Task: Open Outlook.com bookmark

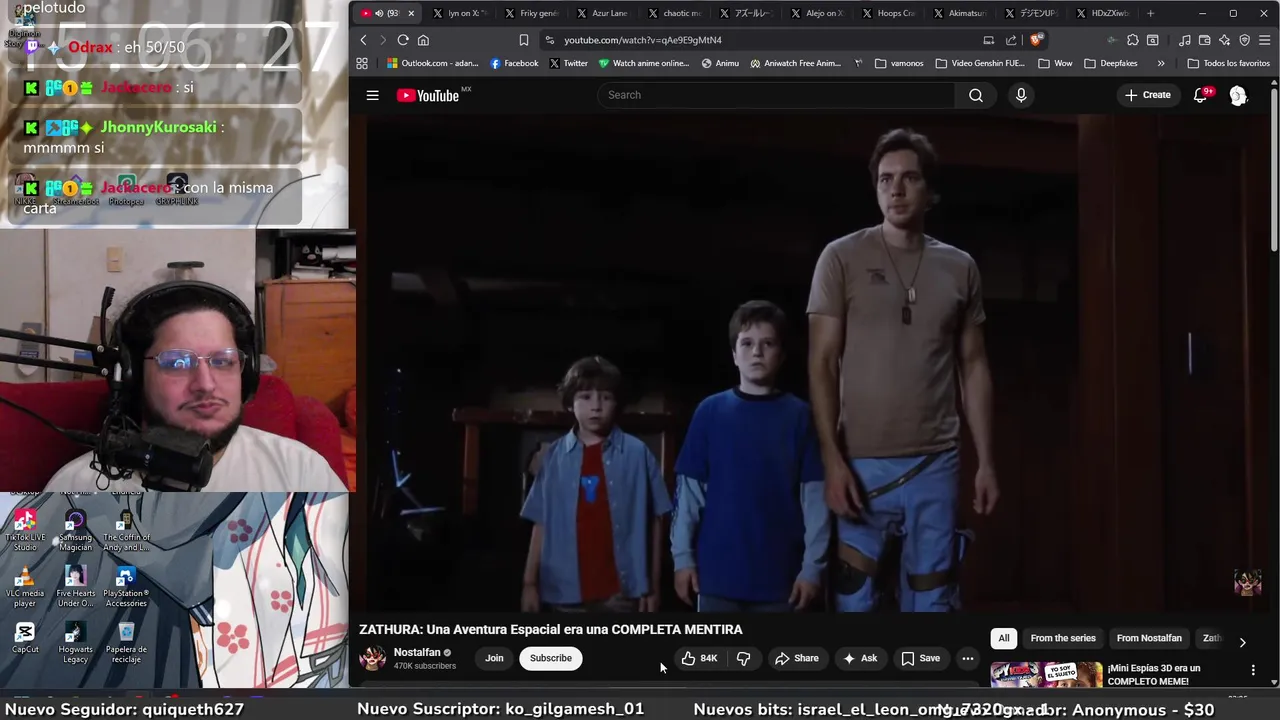Action: 433,63
